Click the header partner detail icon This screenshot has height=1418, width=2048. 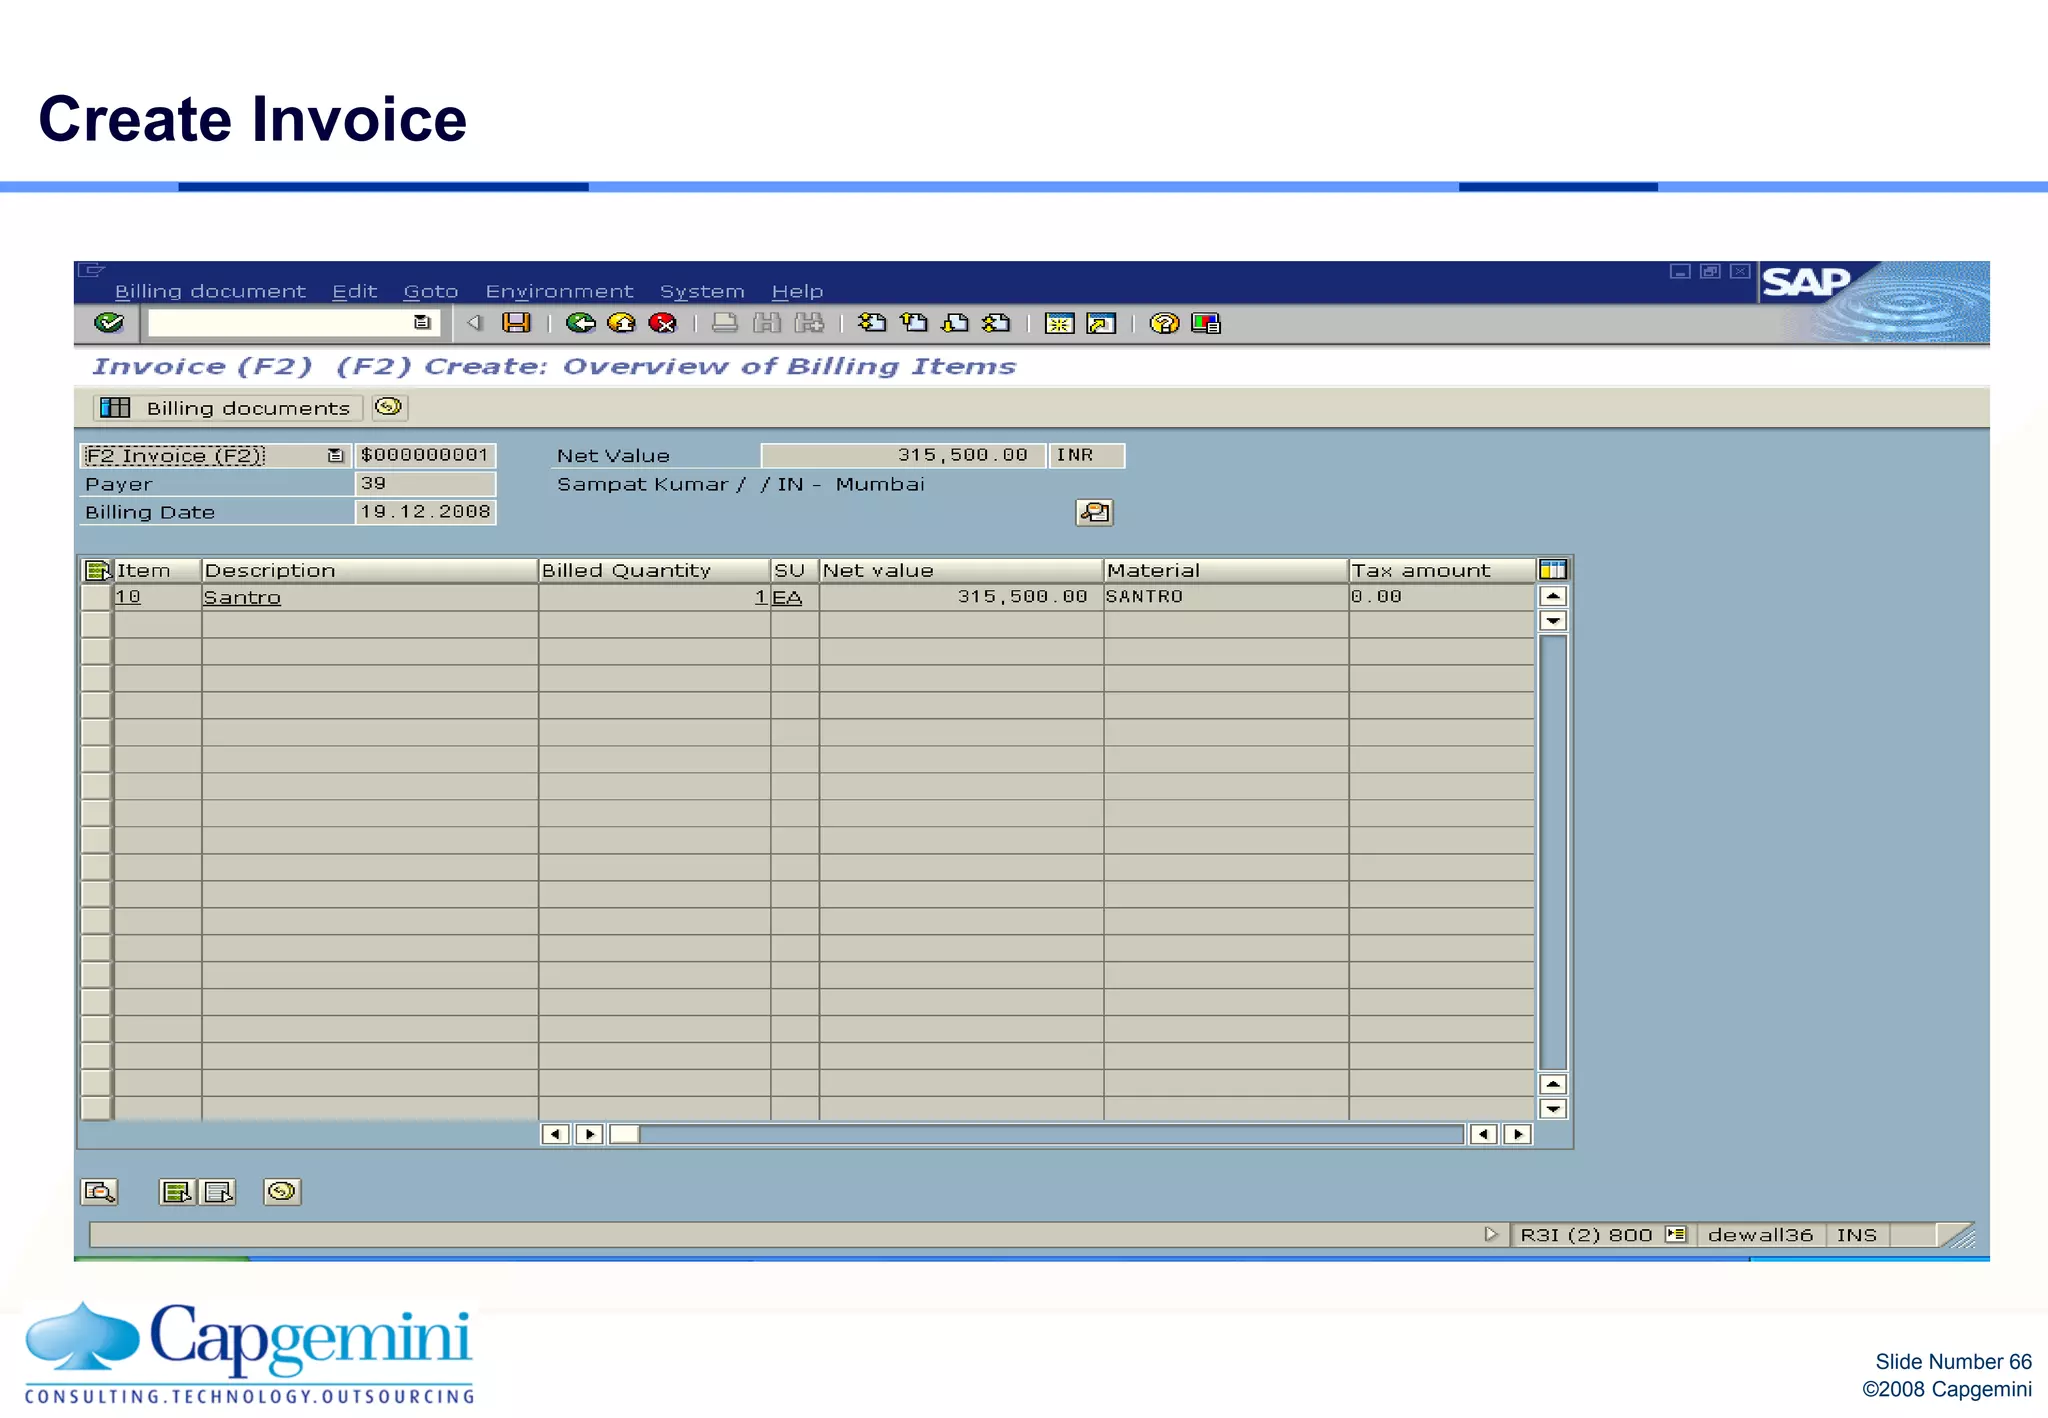coord(1094,512)
